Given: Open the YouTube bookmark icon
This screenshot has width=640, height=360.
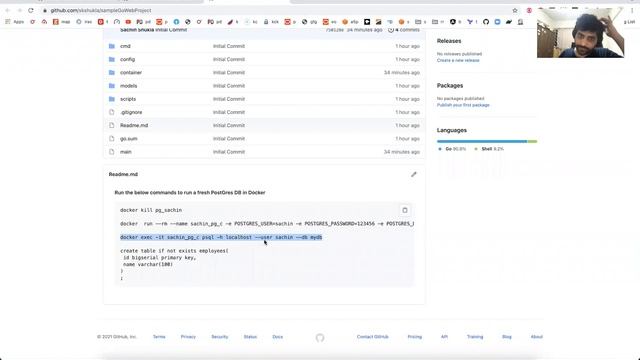Looking at the screenshot, I should [x=128, y=22].
